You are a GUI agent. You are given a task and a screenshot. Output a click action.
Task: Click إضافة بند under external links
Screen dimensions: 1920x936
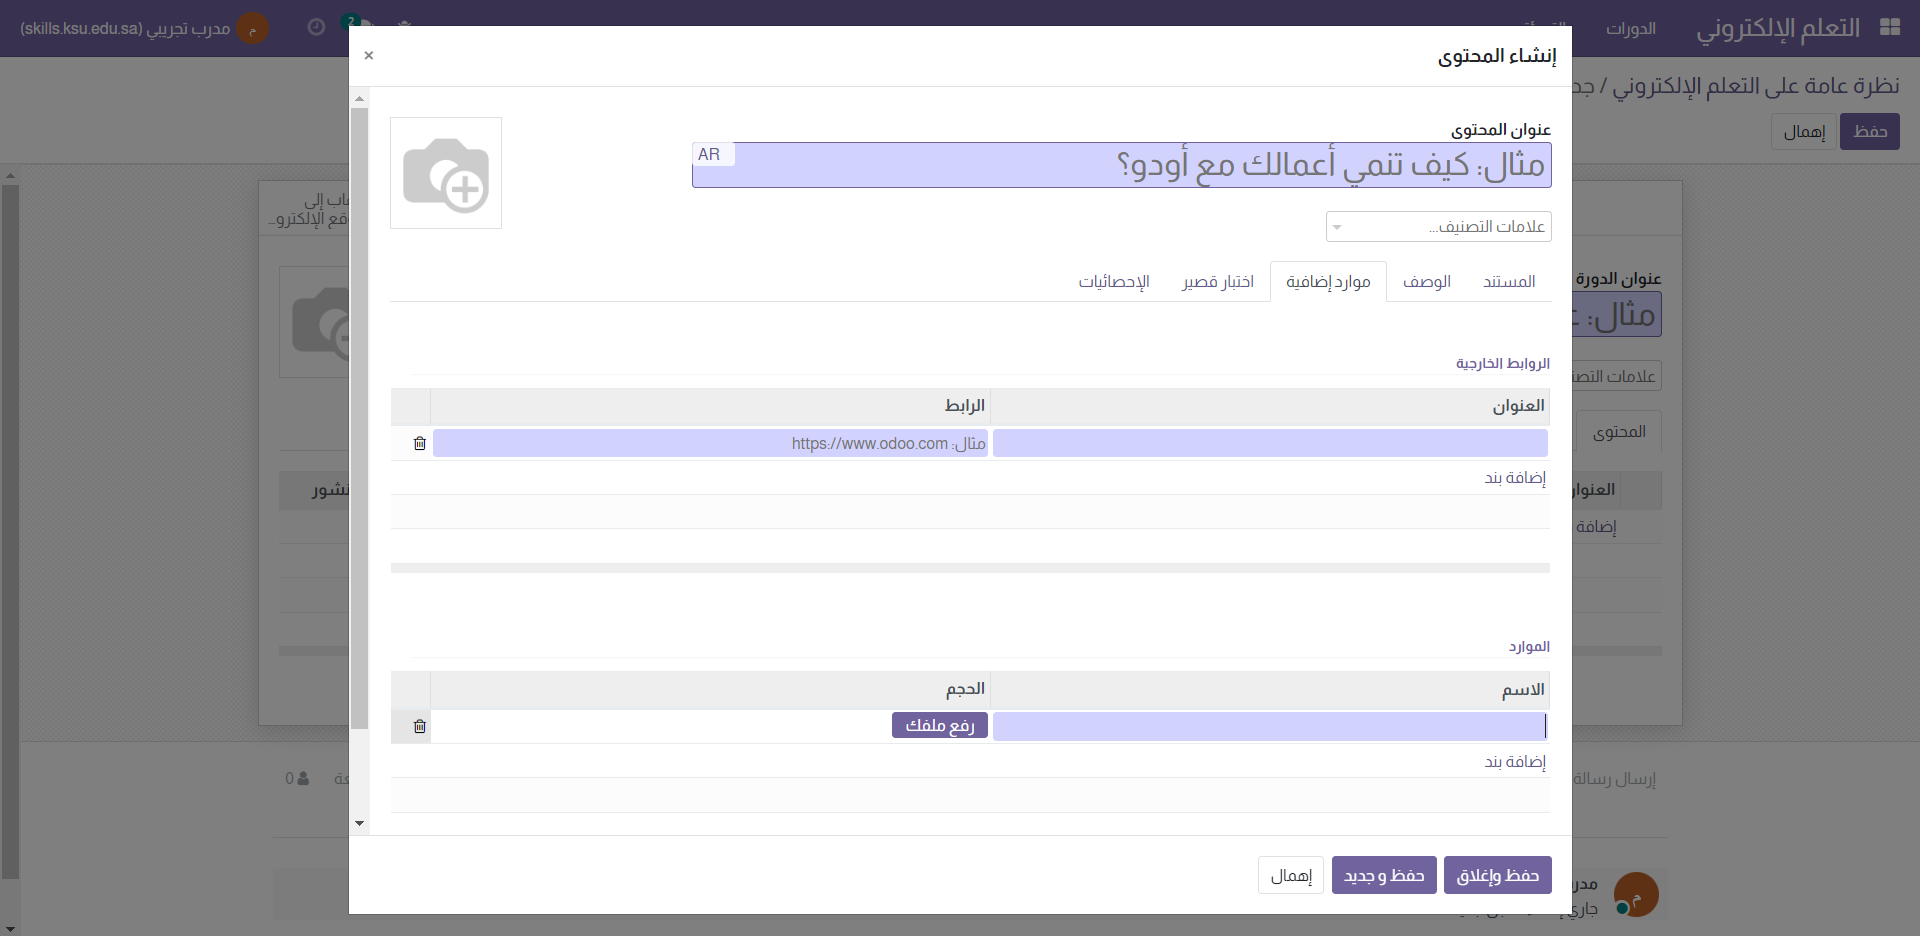1515,478
